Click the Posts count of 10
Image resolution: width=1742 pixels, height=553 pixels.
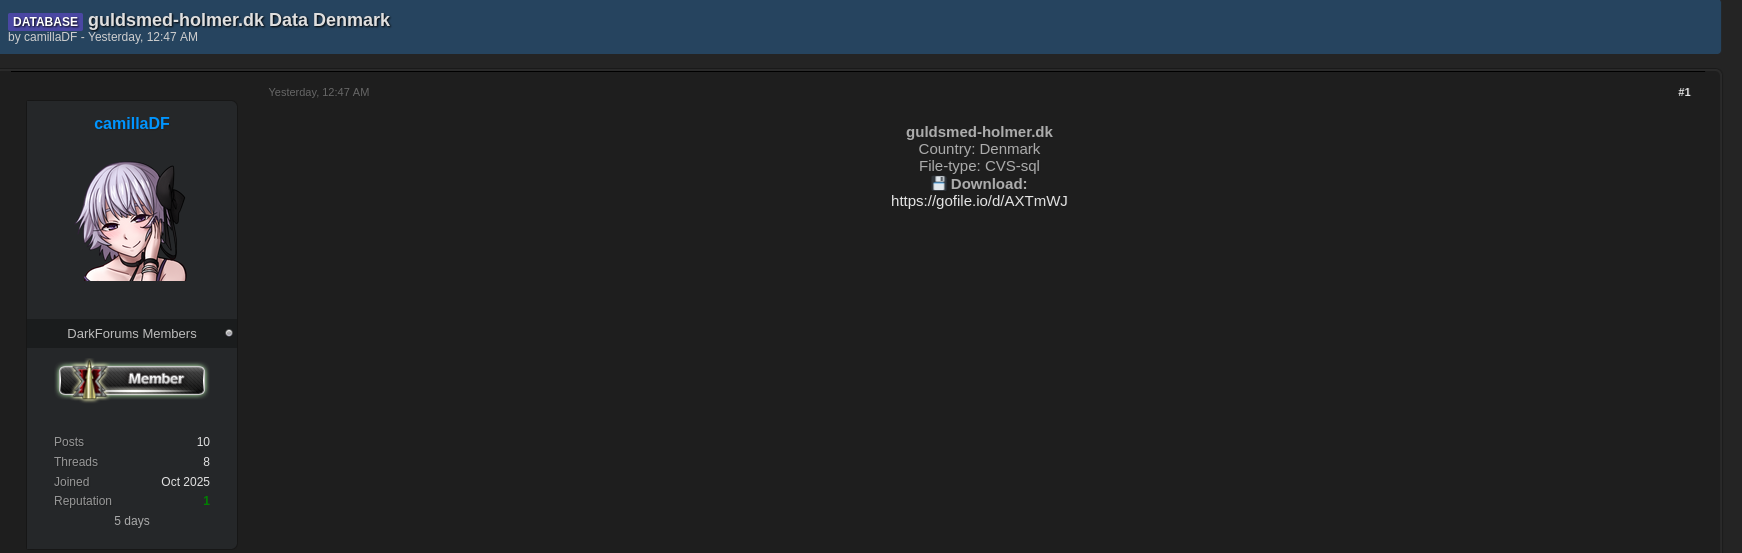click(203, 442)
